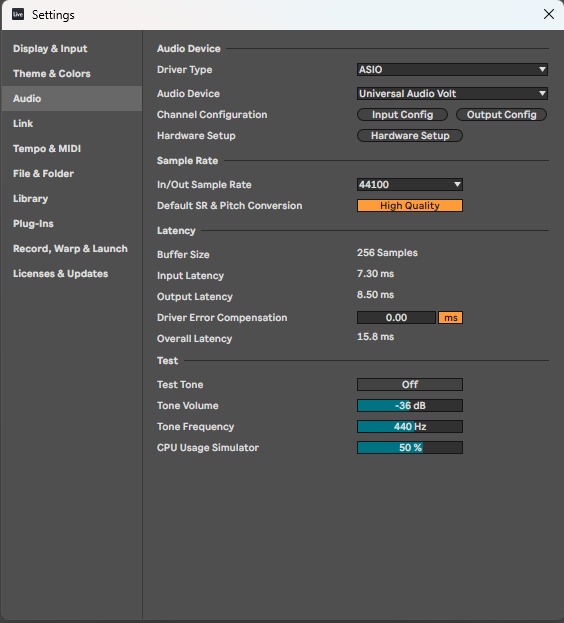The width and height of the screenshot is (564, 623).
Task: Click the 7.30 ms input latency value
Action: (x=375, y=274)
